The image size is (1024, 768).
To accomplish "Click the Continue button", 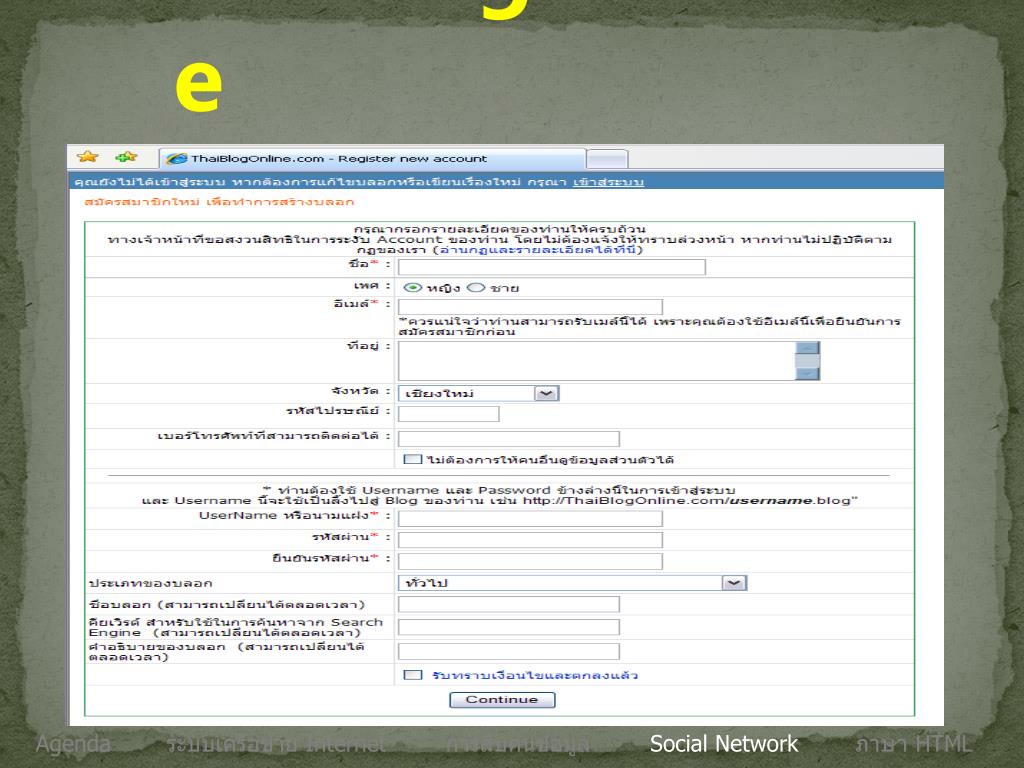I will click(502, 699).
